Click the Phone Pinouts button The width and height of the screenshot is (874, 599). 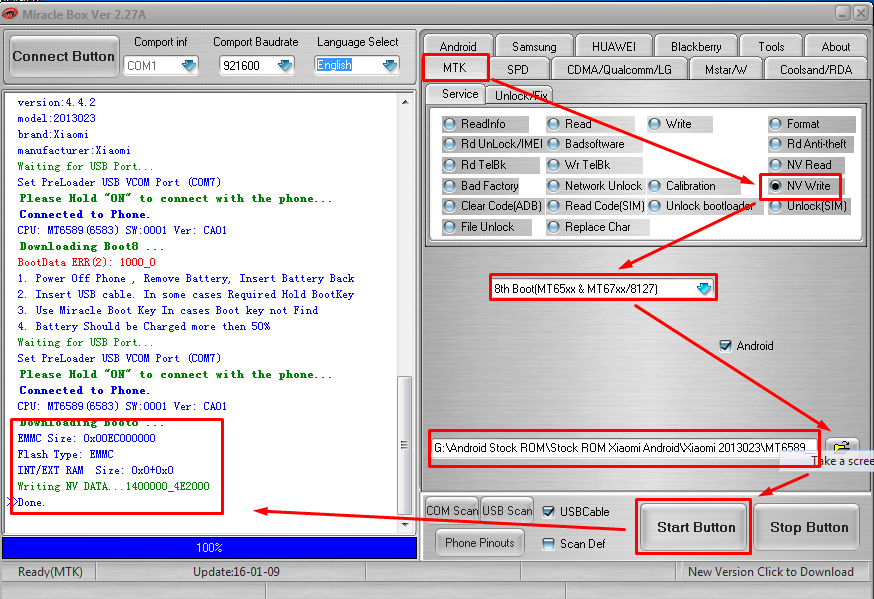pos(479,543)
